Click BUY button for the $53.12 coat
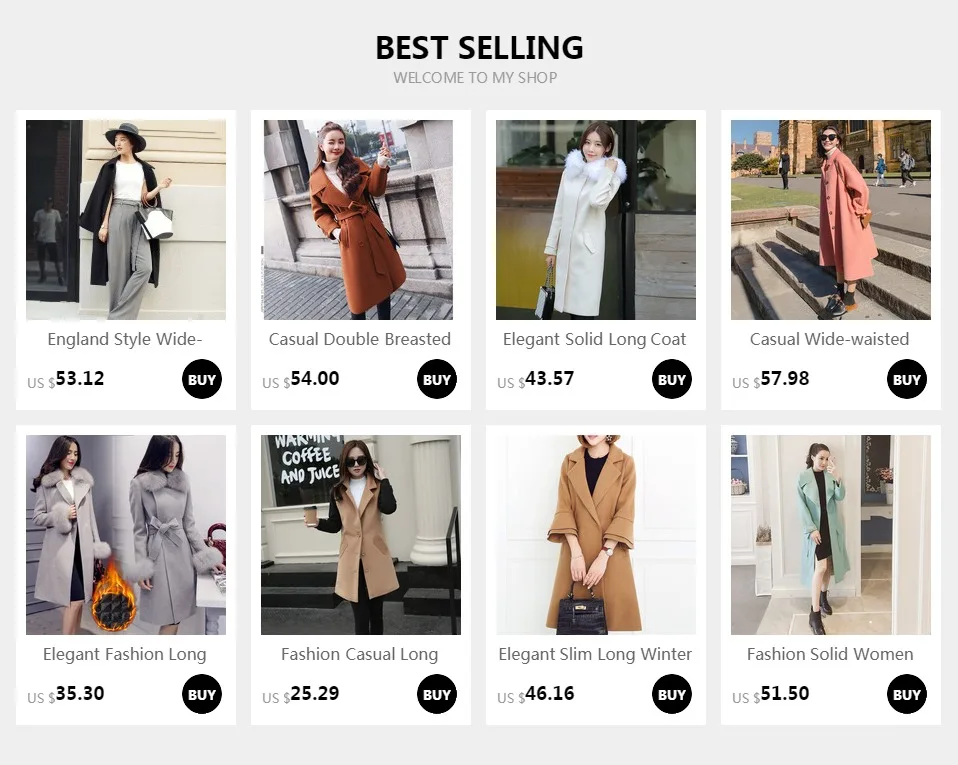The image size is (958, 765). 202,379
